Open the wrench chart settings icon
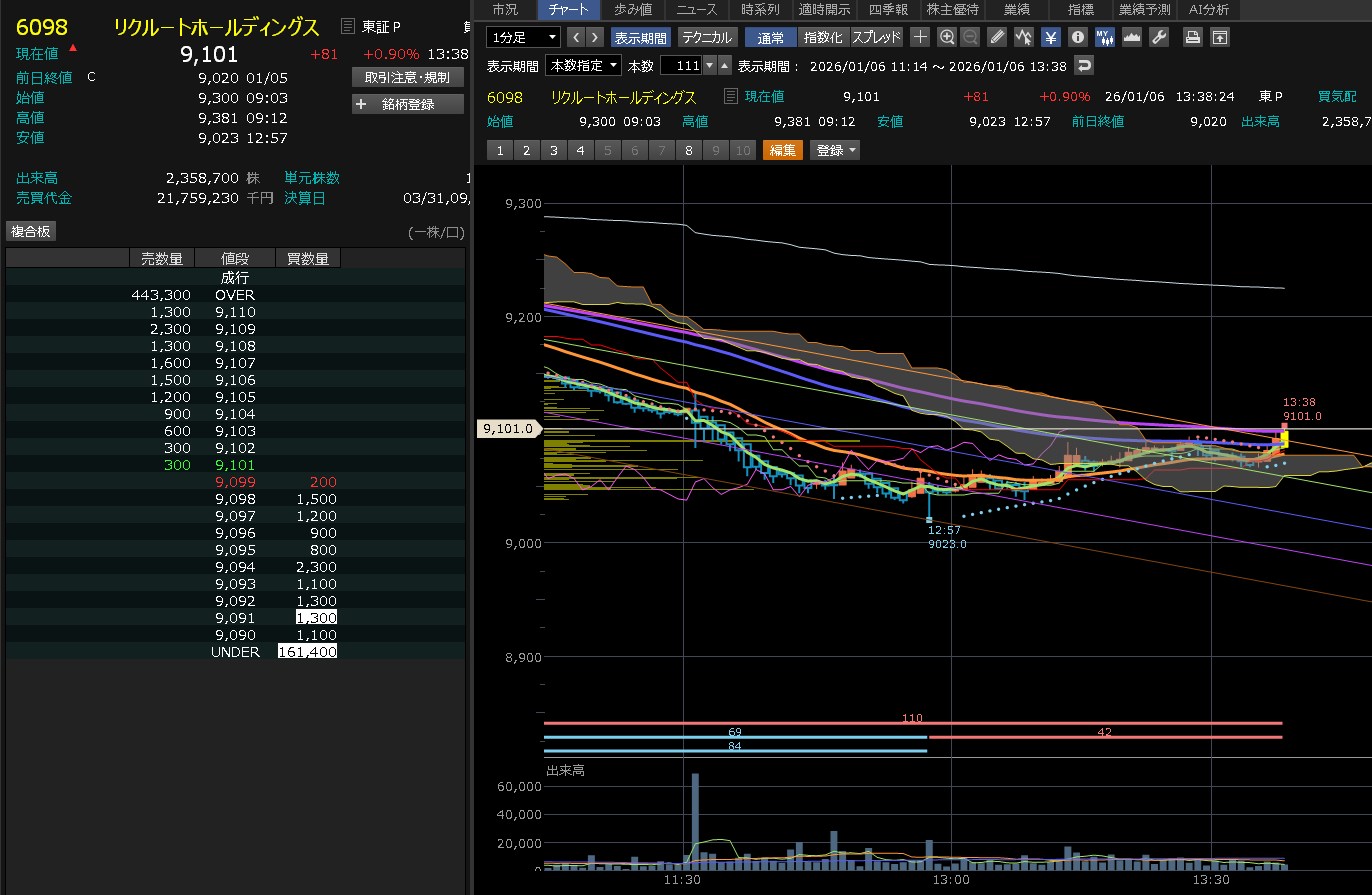Screen dimensions: 1372x895 coord(1159,37)
